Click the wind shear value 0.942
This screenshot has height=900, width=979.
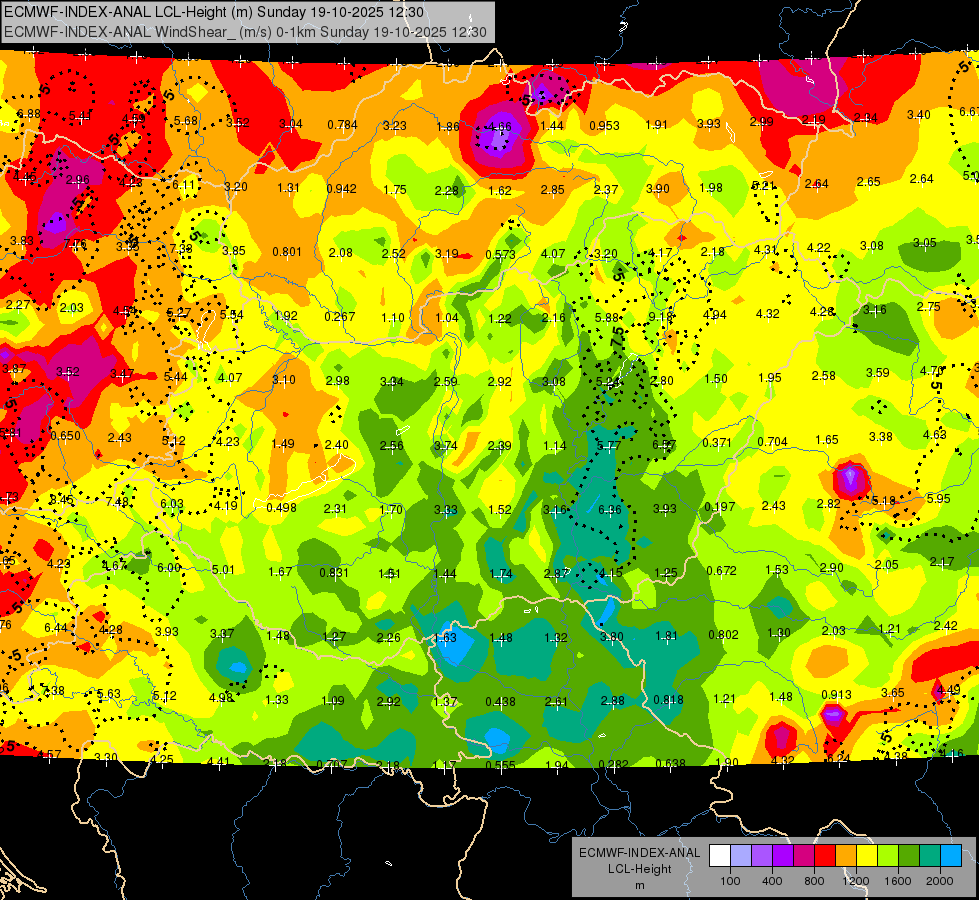[342, 189]
